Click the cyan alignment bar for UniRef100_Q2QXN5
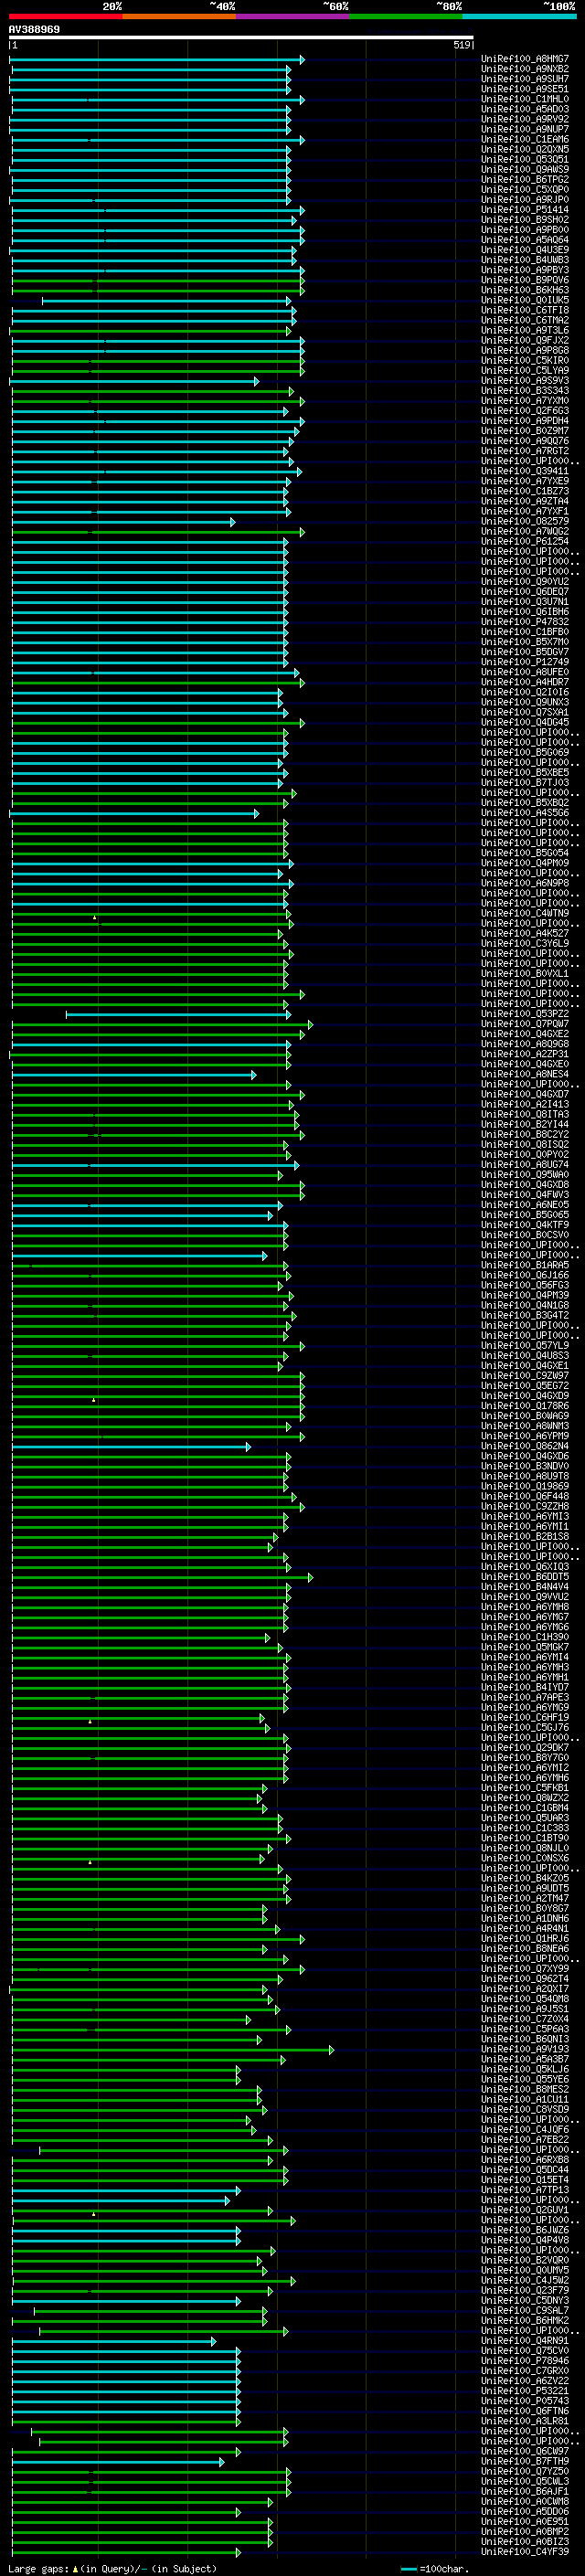Viewport: 585px width, 2576px height. [x=151, y=150]
